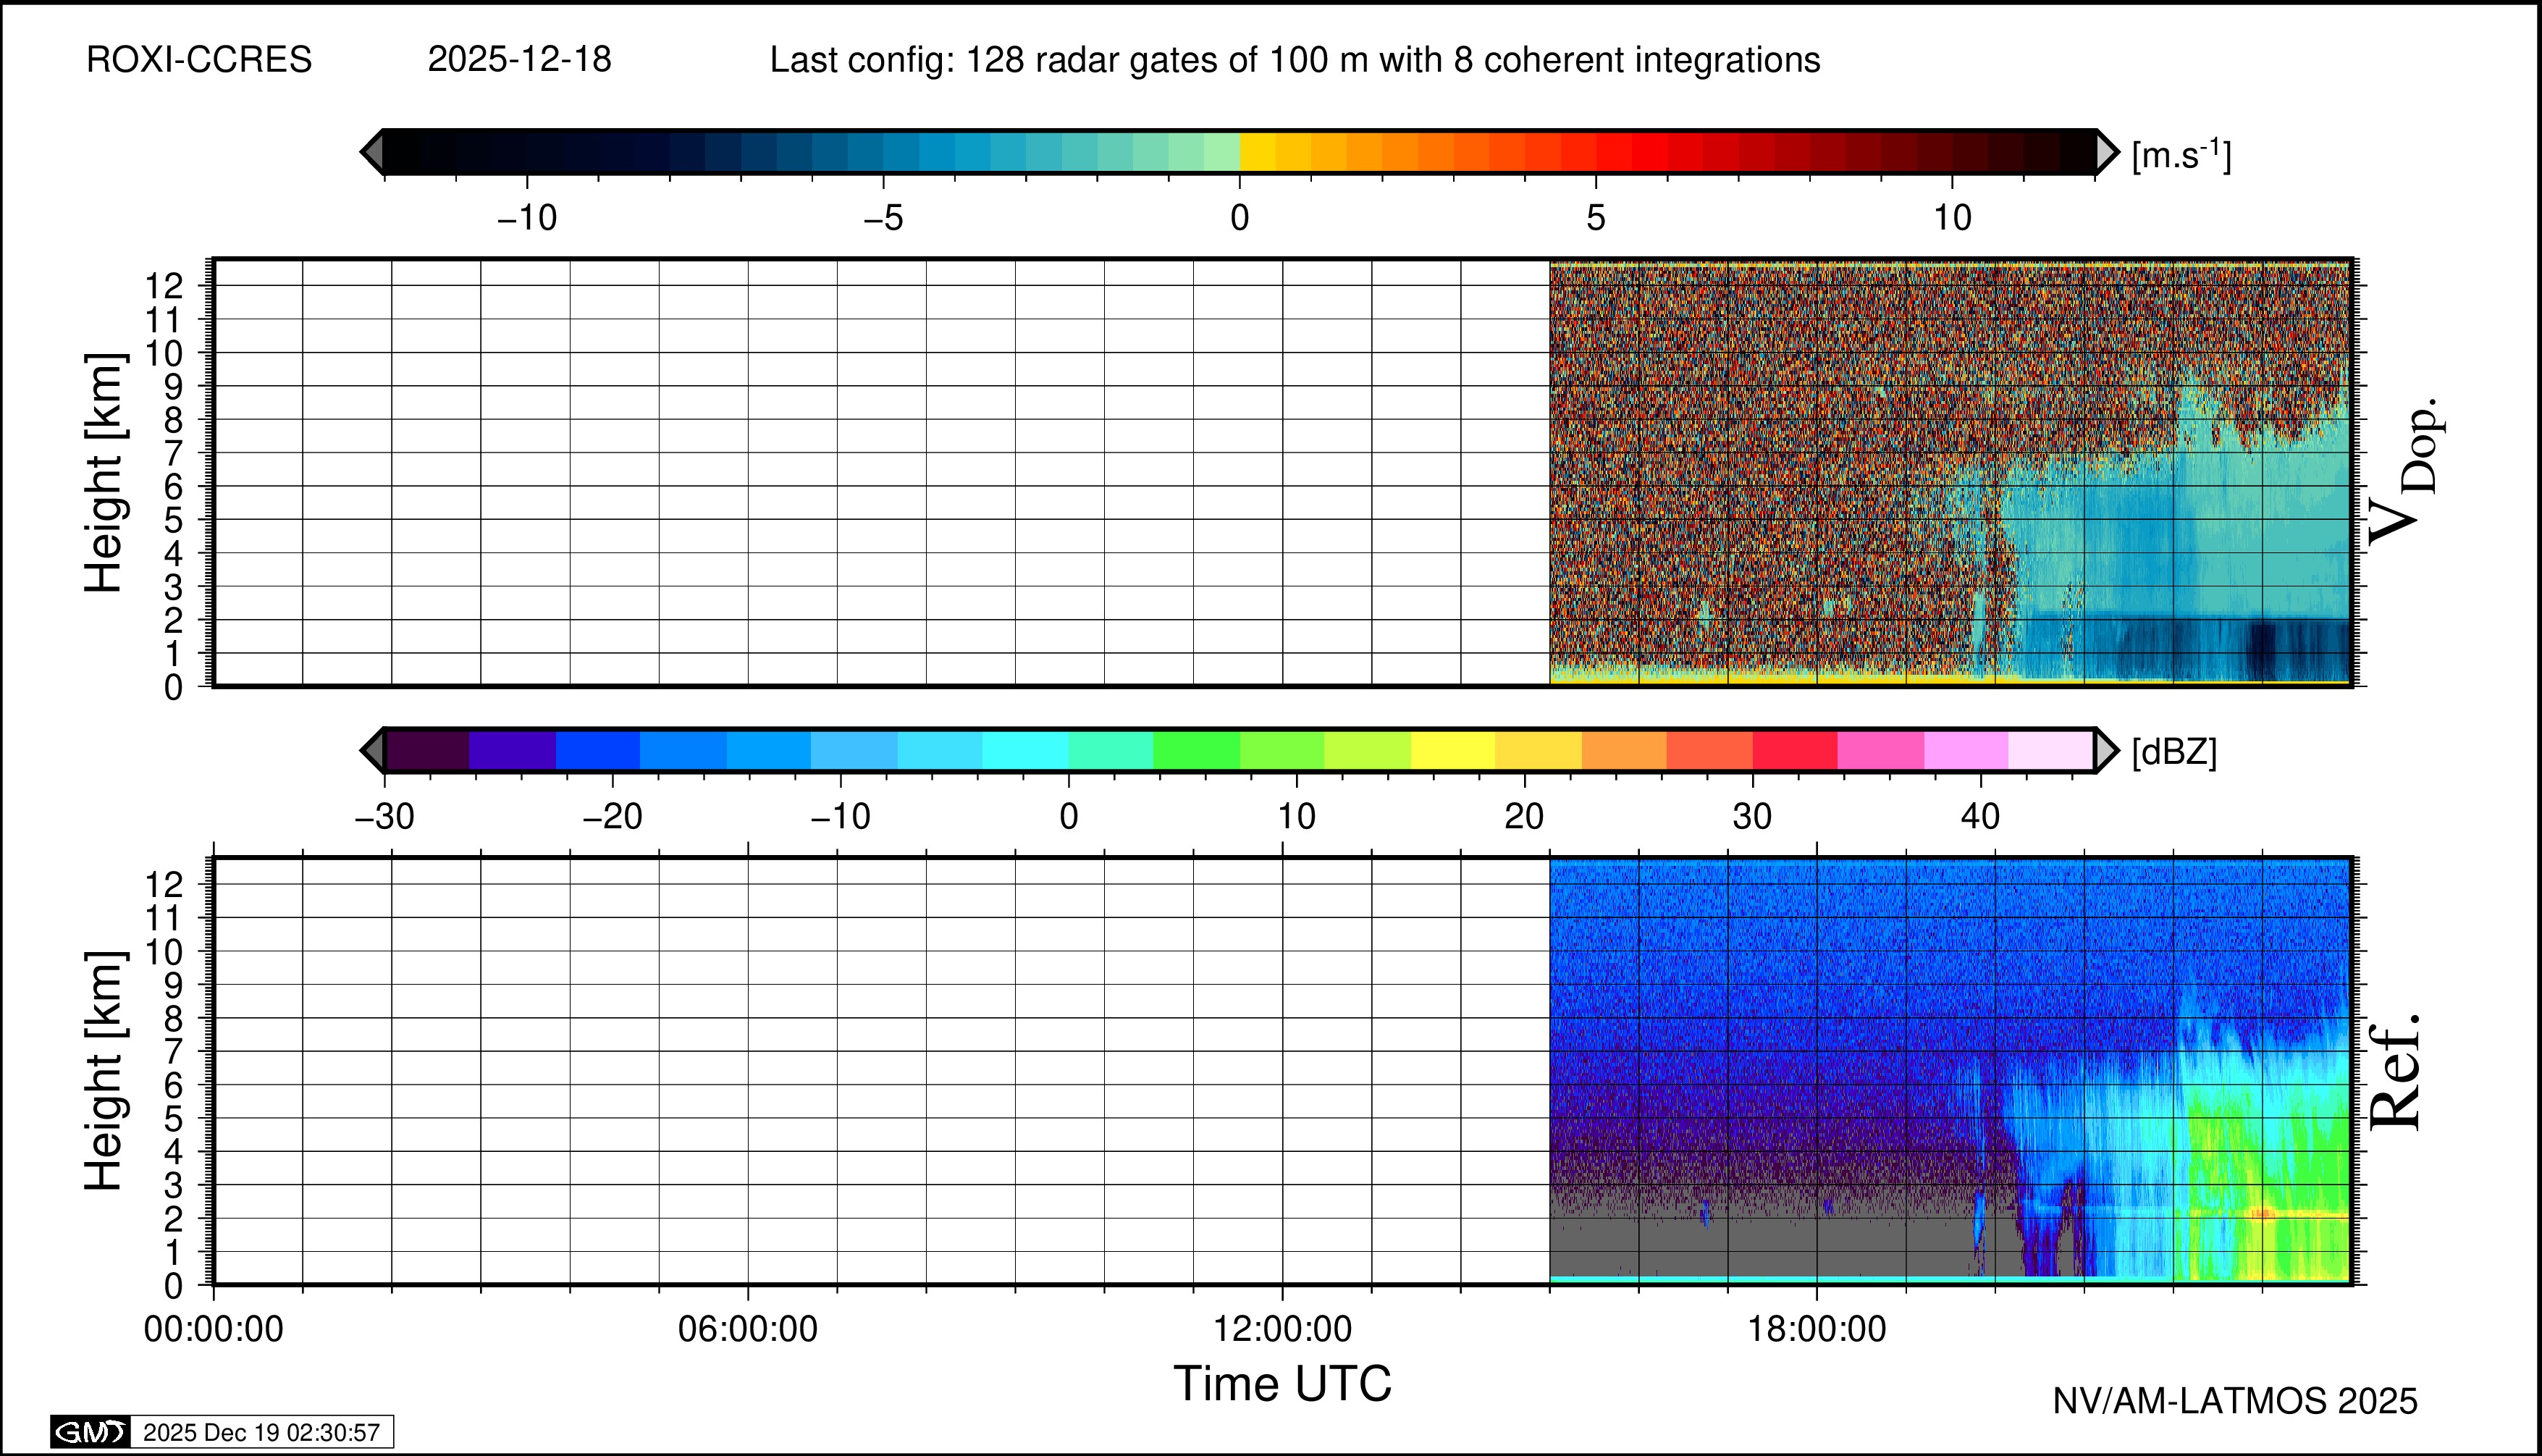Click the date 2025-12-18 label
Viewport: 2542px width, 1456px height.
click(519, 60)
